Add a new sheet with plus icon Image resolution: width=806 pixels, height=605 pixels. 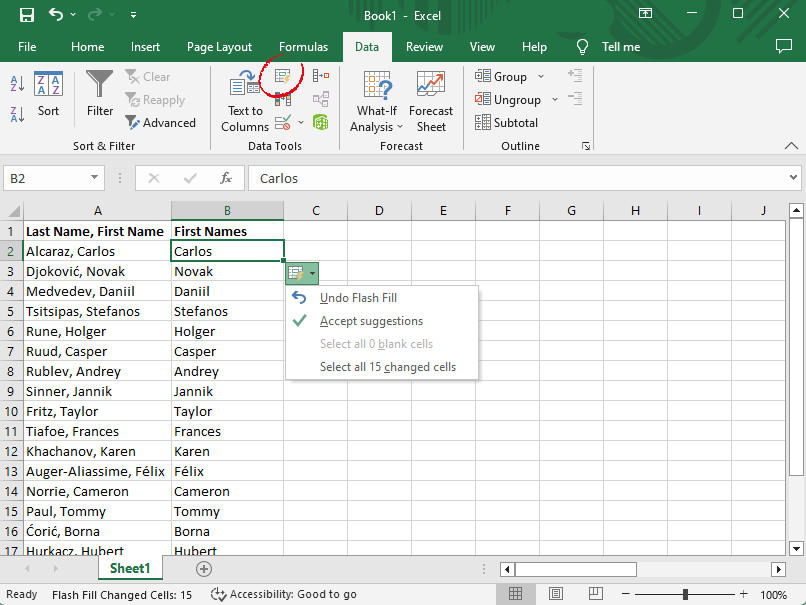click(x=204, y=569)
